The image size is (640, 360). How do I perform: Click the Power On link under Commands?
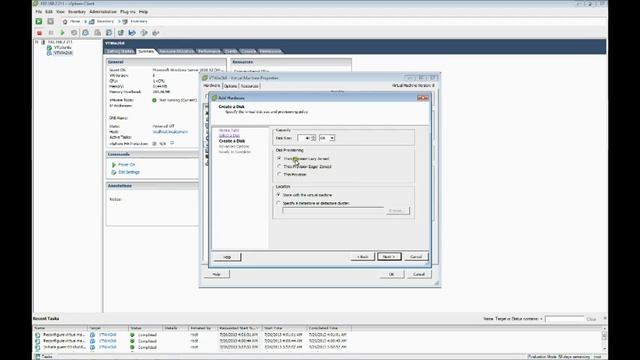(127, 164)
